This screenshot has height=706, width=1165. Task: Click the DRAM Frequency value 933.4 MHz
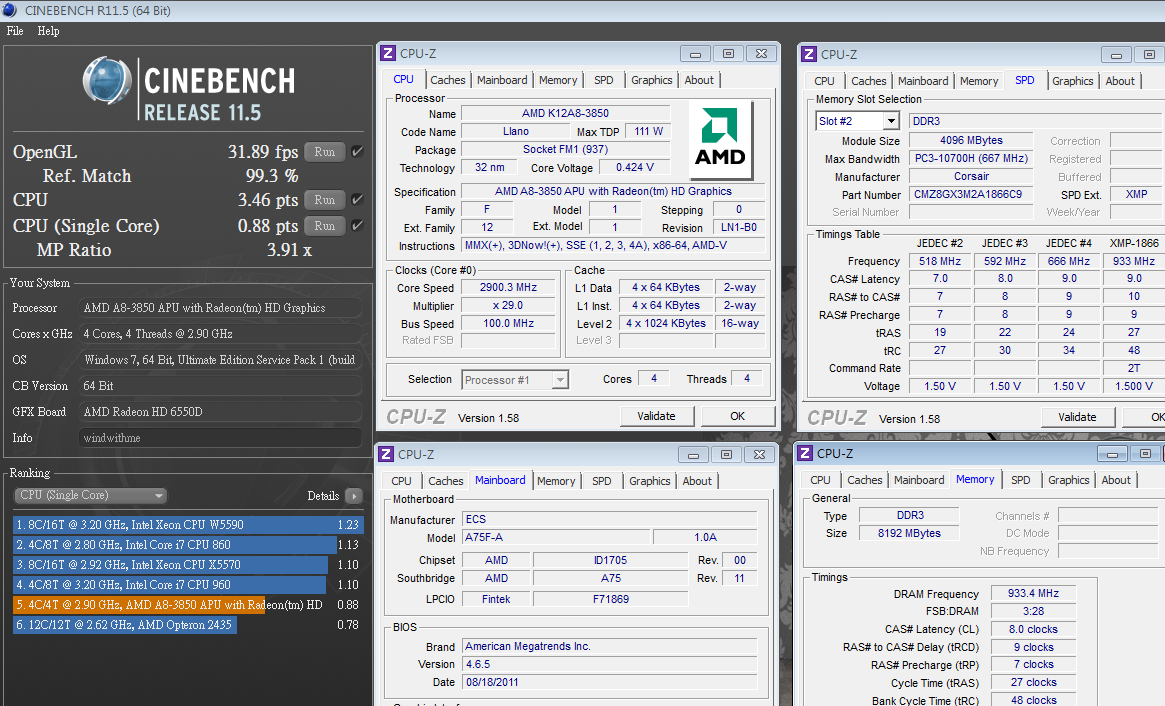(1033, 593)
